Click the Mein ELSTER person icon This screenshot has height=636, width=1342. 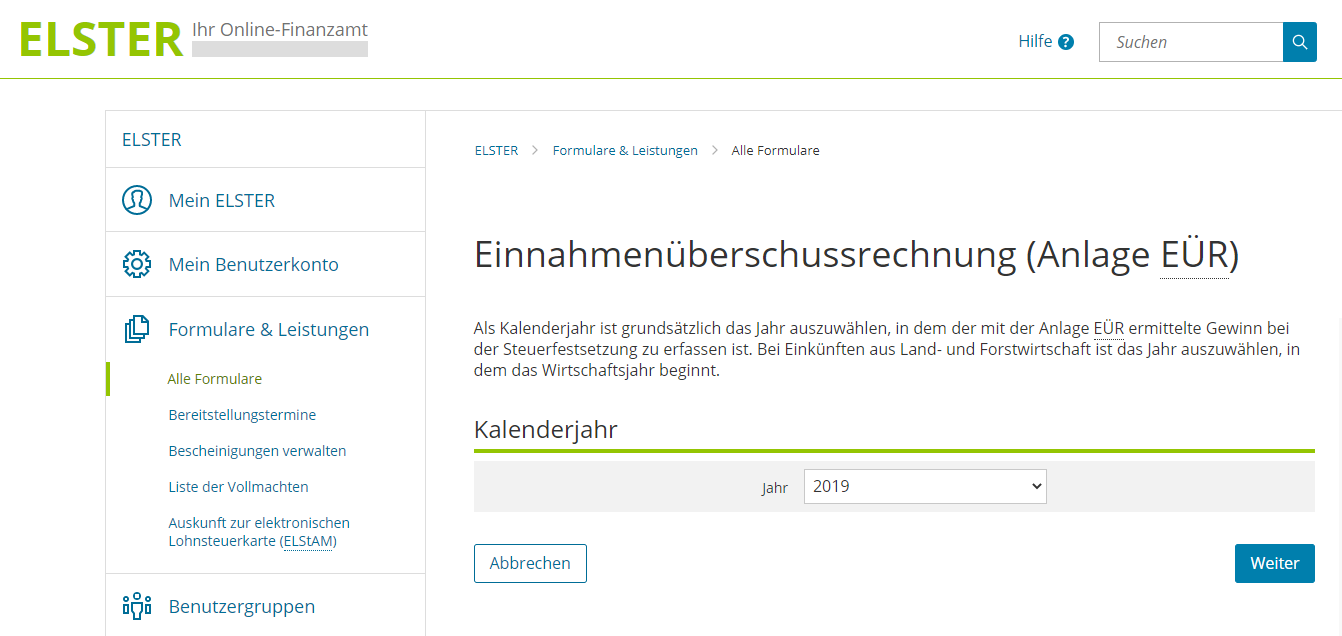click(137, 200)
